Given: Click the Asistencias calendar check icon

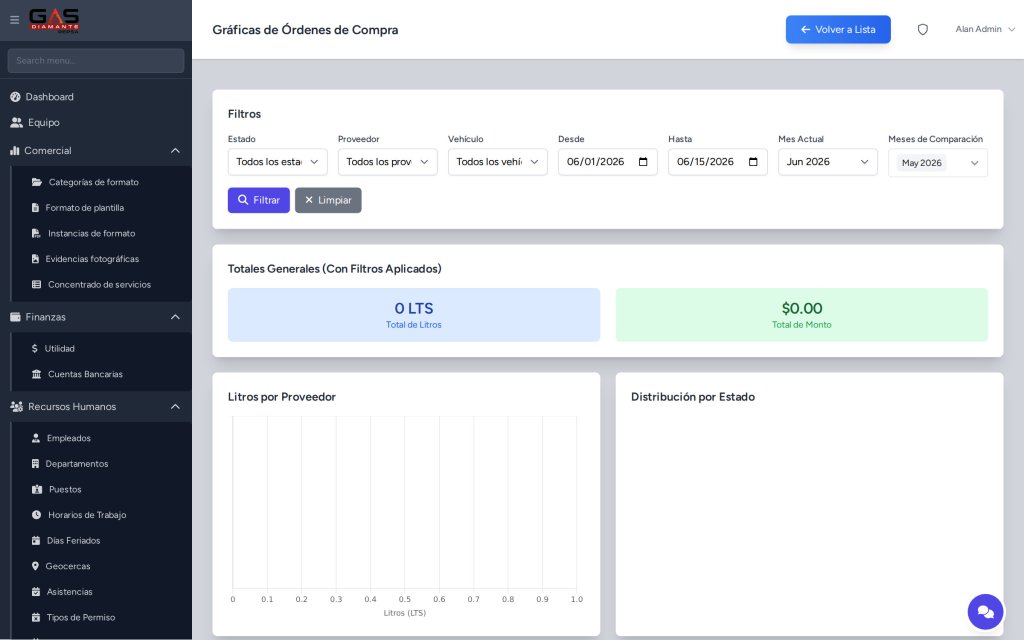Looking at the screenshot, I should coord(36,592).
